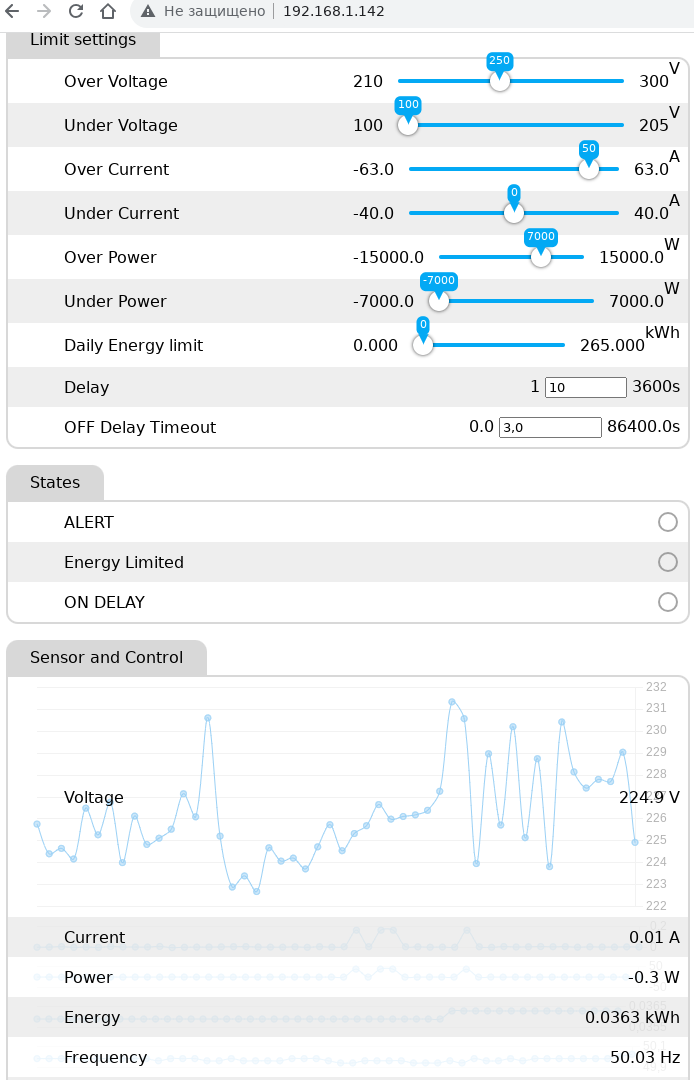
Task: Focus the Delay seconds input field
Action: click(585, 387)
